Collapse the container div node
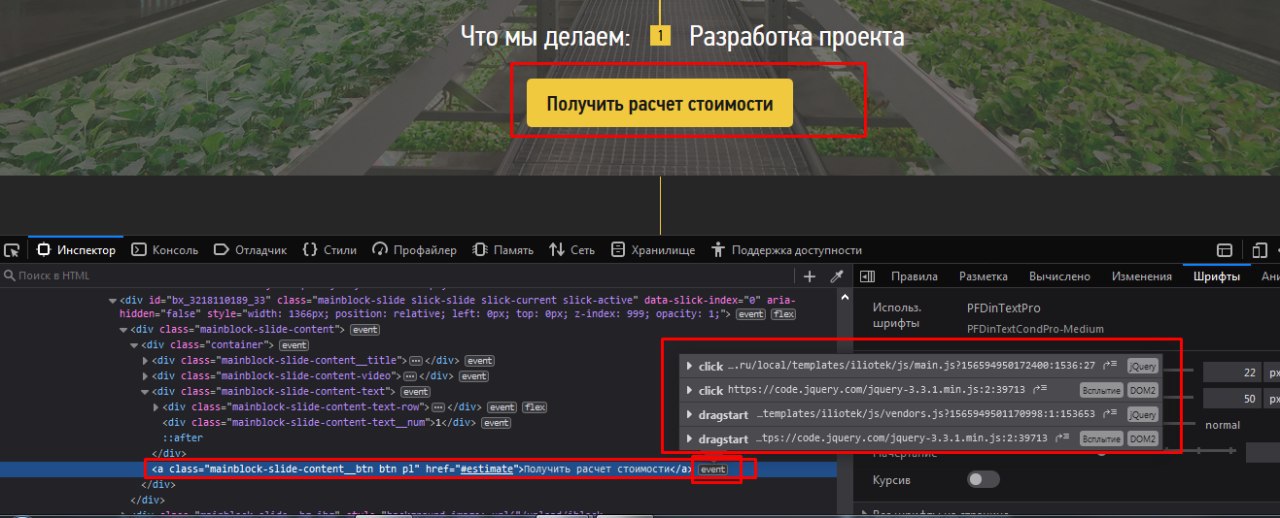The width and height of the screenshot is (1280, 518). [134, 345]
